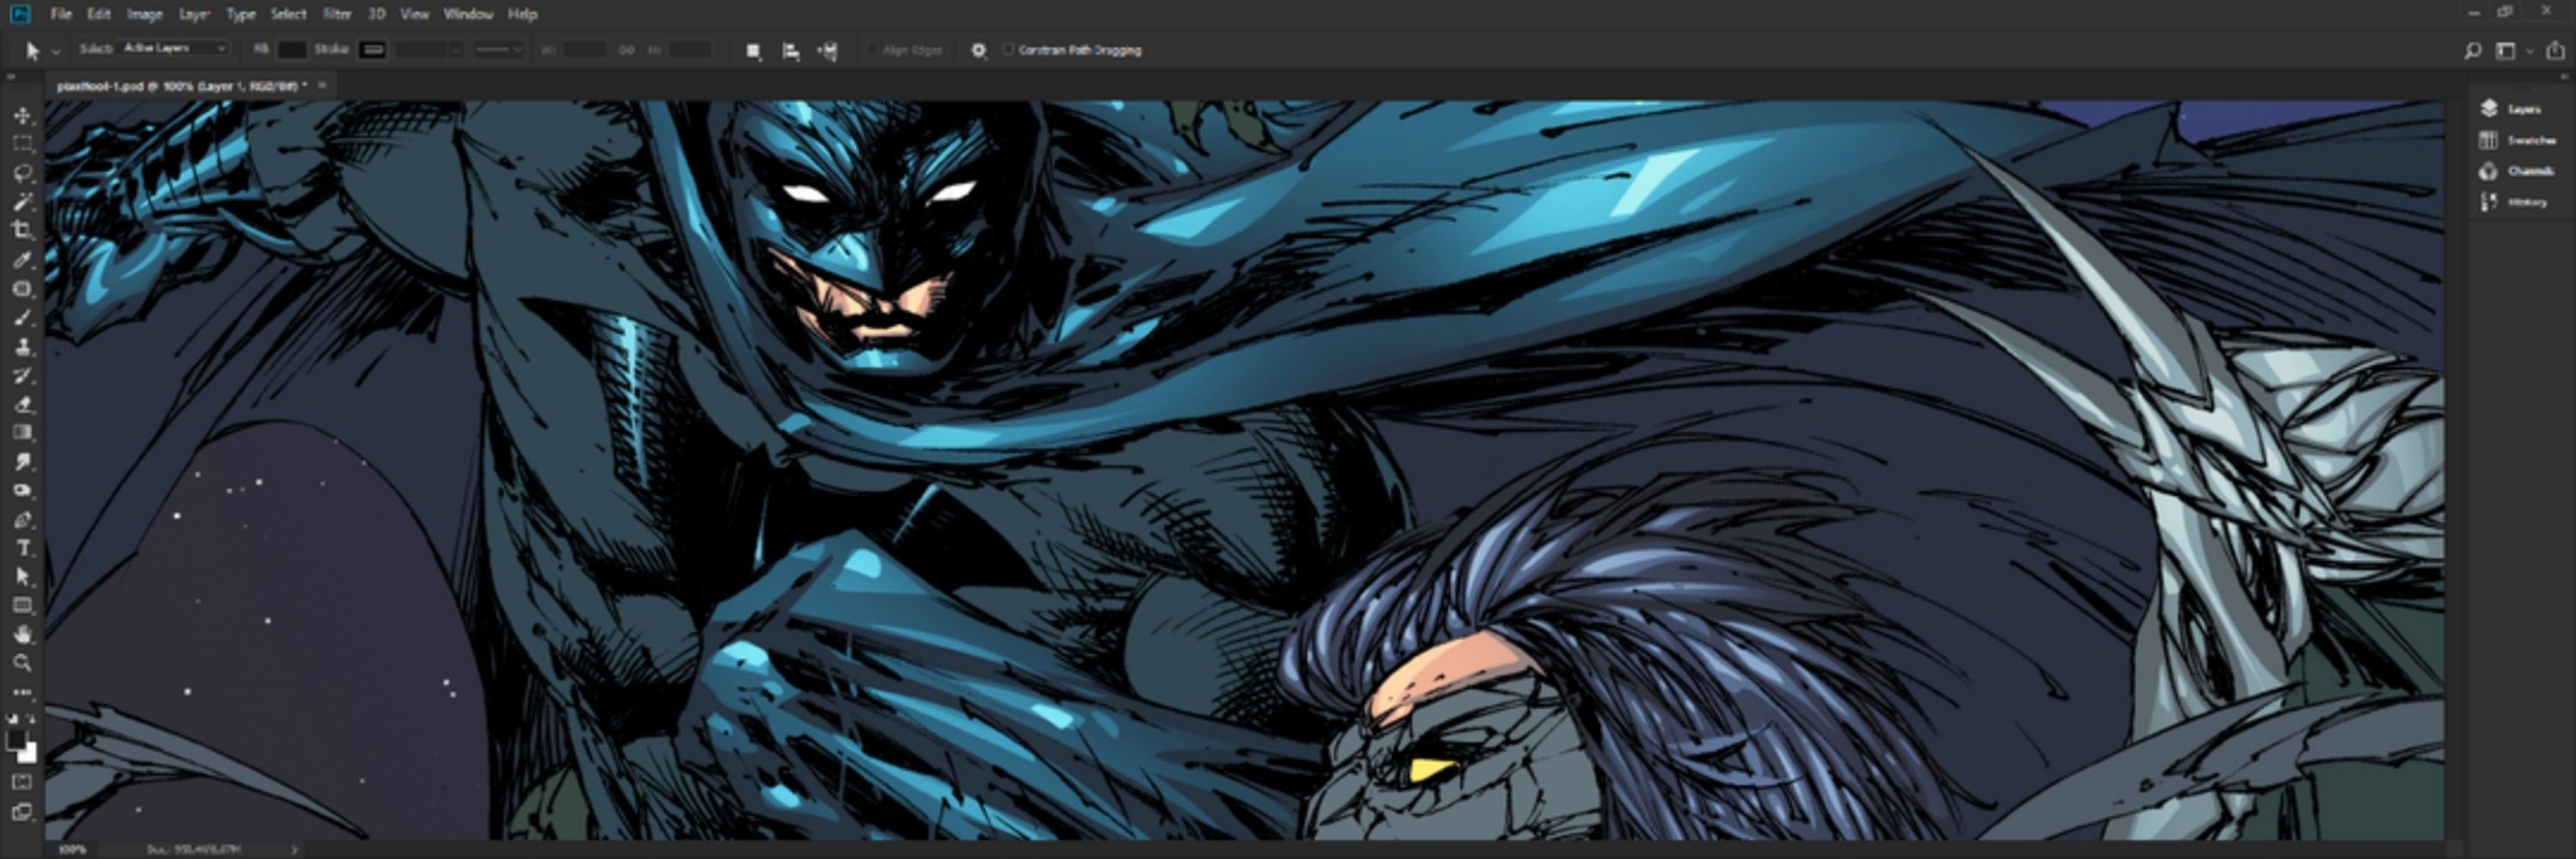The width and height of the screenshot is (2576, 859).
Task: Open workspace switcher dropdown arrow
Action: 2530,50
